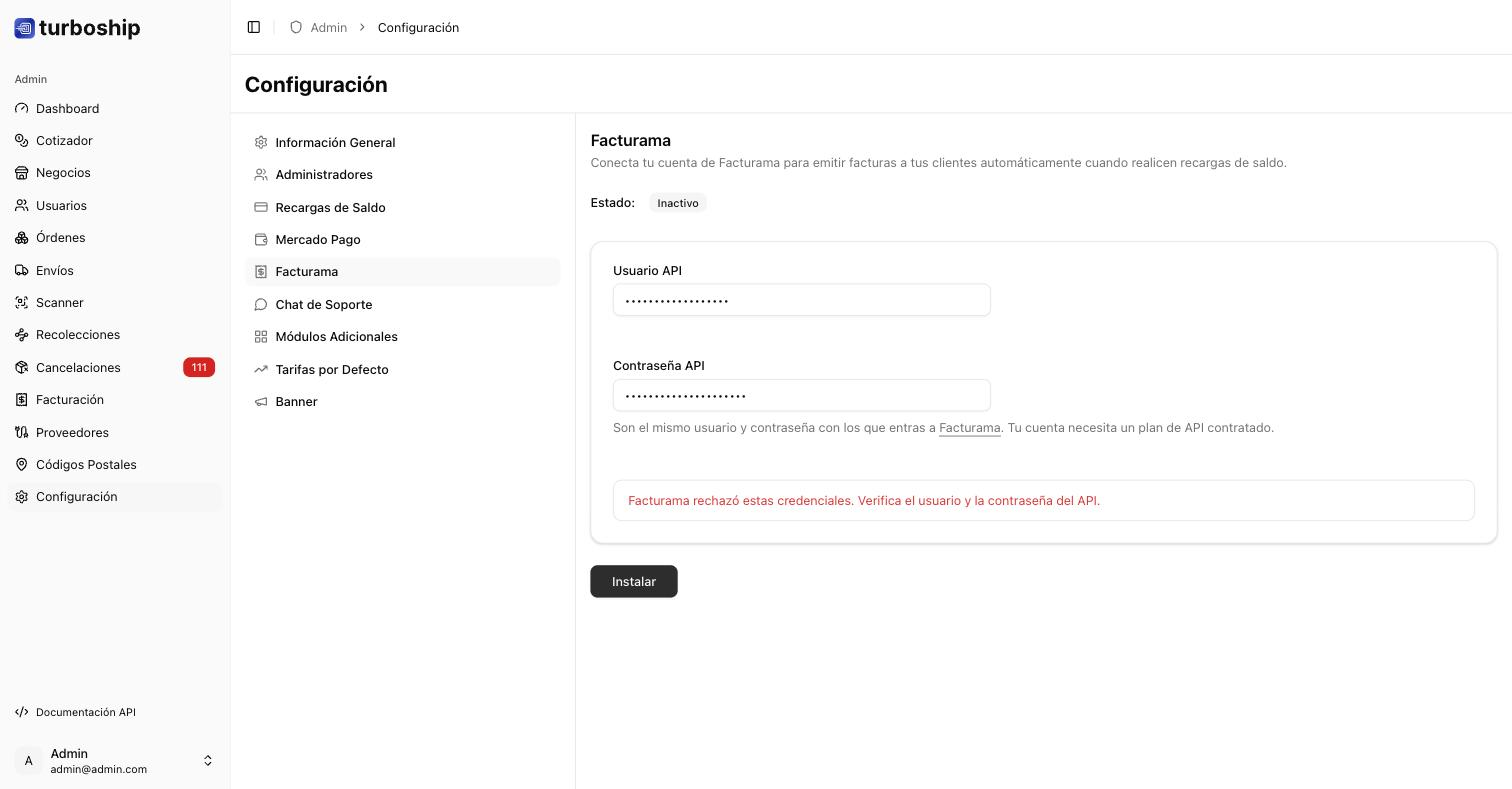Expand the Admin account switcher chevrons
1512x789 pixels.
tap(208, 761)
